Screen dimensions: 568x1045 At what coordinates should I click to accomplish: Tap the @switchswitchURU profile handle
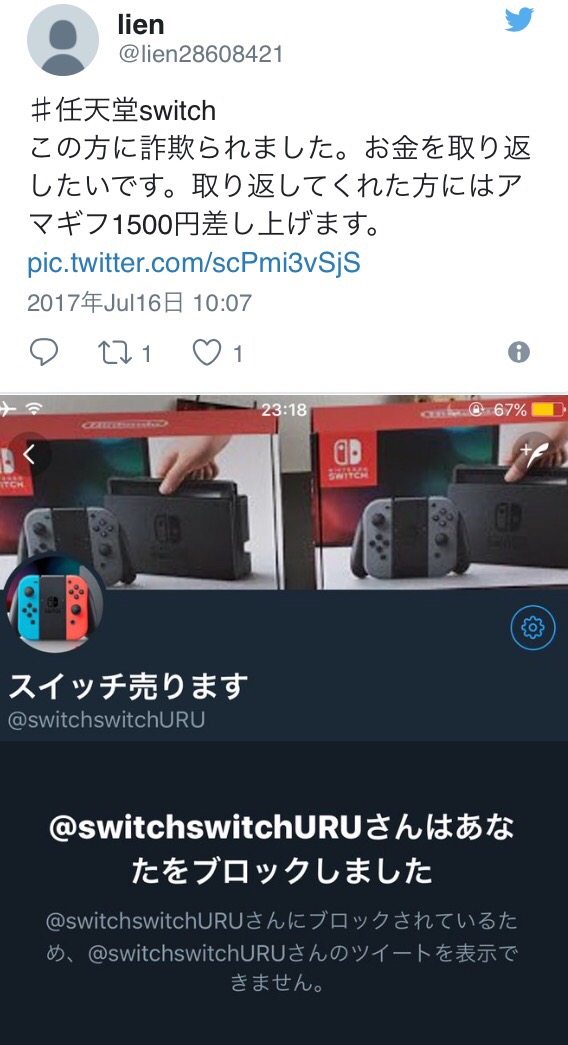[106, 720]
